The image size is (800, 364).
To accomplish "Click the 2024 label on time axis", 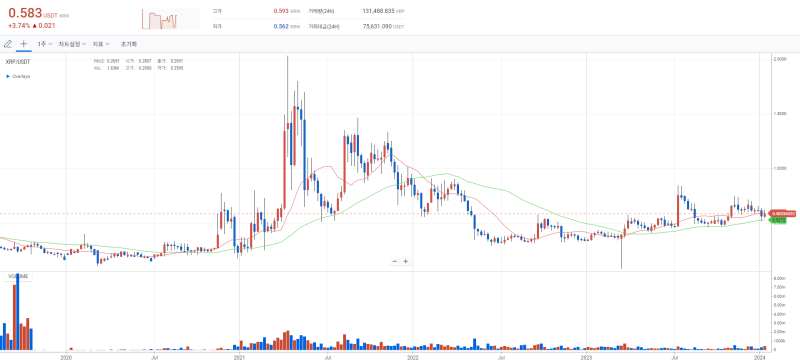I will [x=760, y=359].
